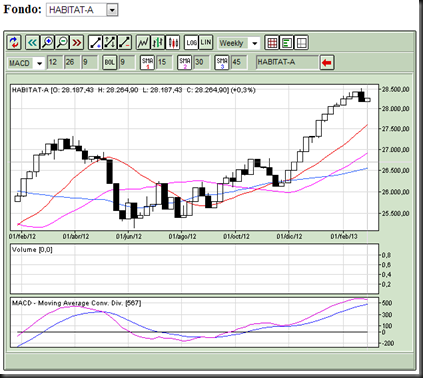Viewport: 423px width, 378px height.
Task: Enable logarithmic scale with LOG
Action: [191, 43]
